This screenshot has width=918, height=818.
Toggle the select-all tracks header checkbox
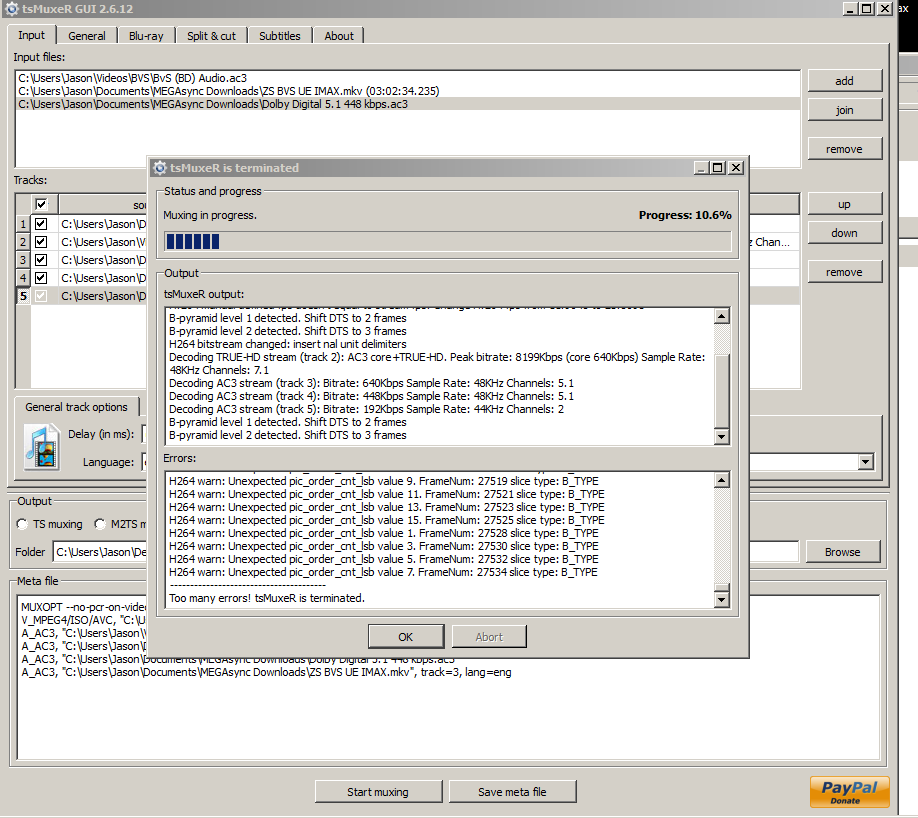41,204
